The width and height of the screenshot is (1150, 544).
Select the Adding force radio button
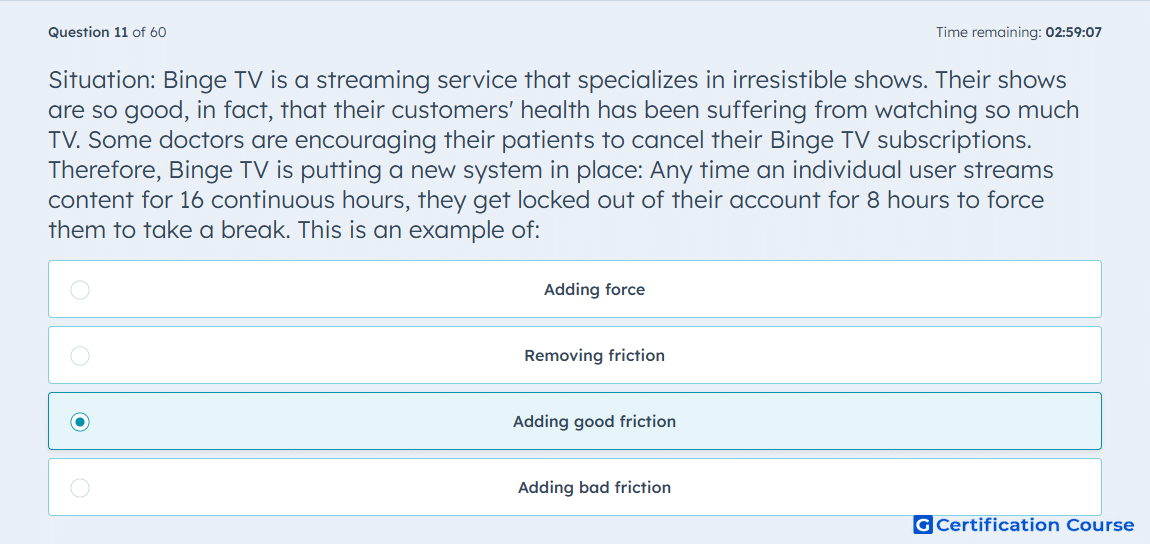pos(80,290)
